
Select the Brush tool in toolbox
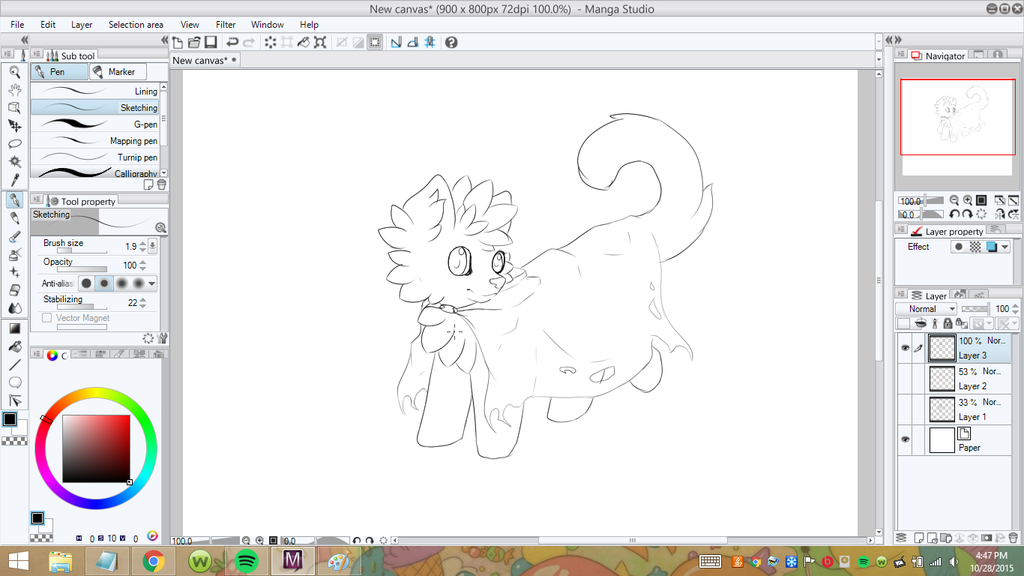[x=14, y=236]
